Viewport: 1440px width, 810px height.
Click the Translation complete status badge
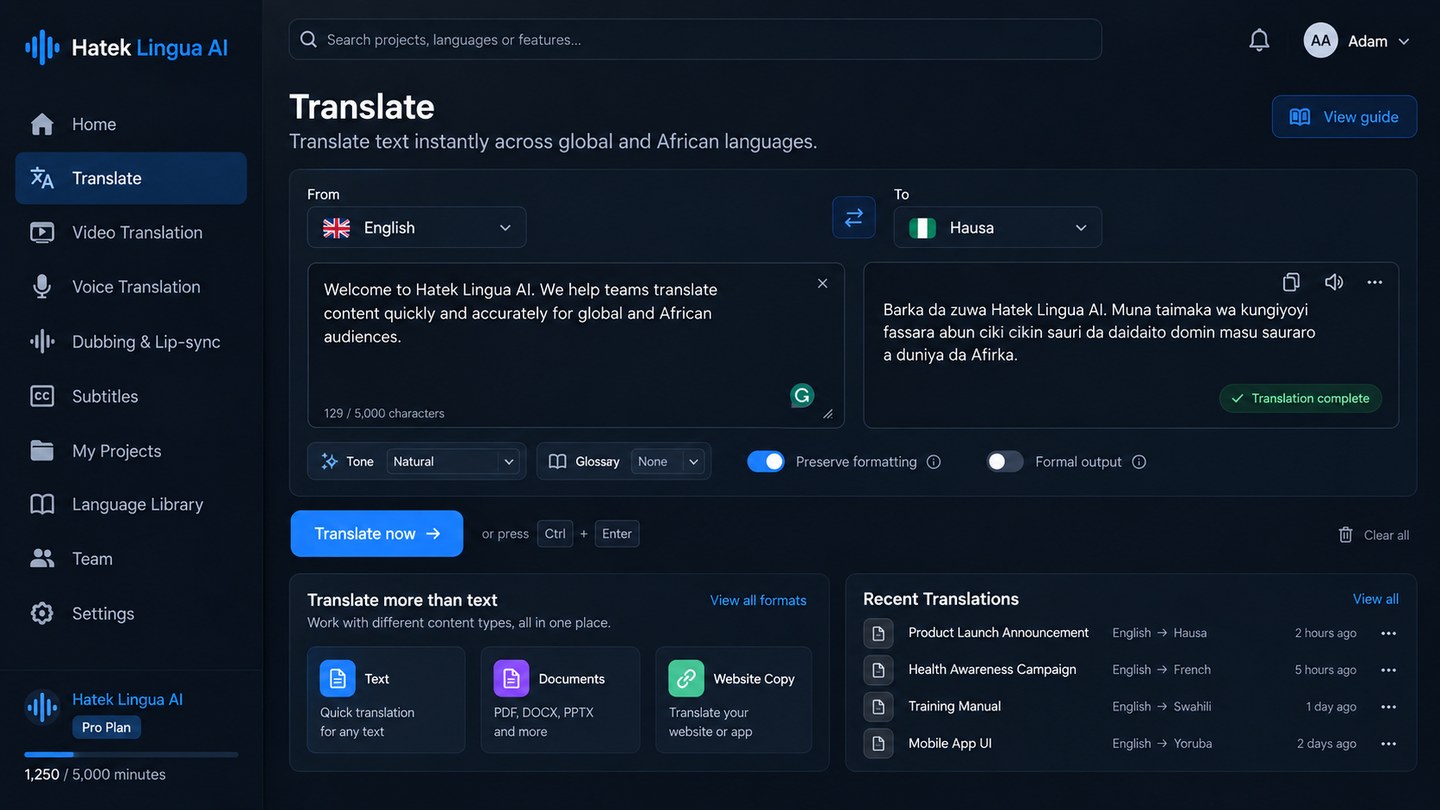(x=1300, y=398)
